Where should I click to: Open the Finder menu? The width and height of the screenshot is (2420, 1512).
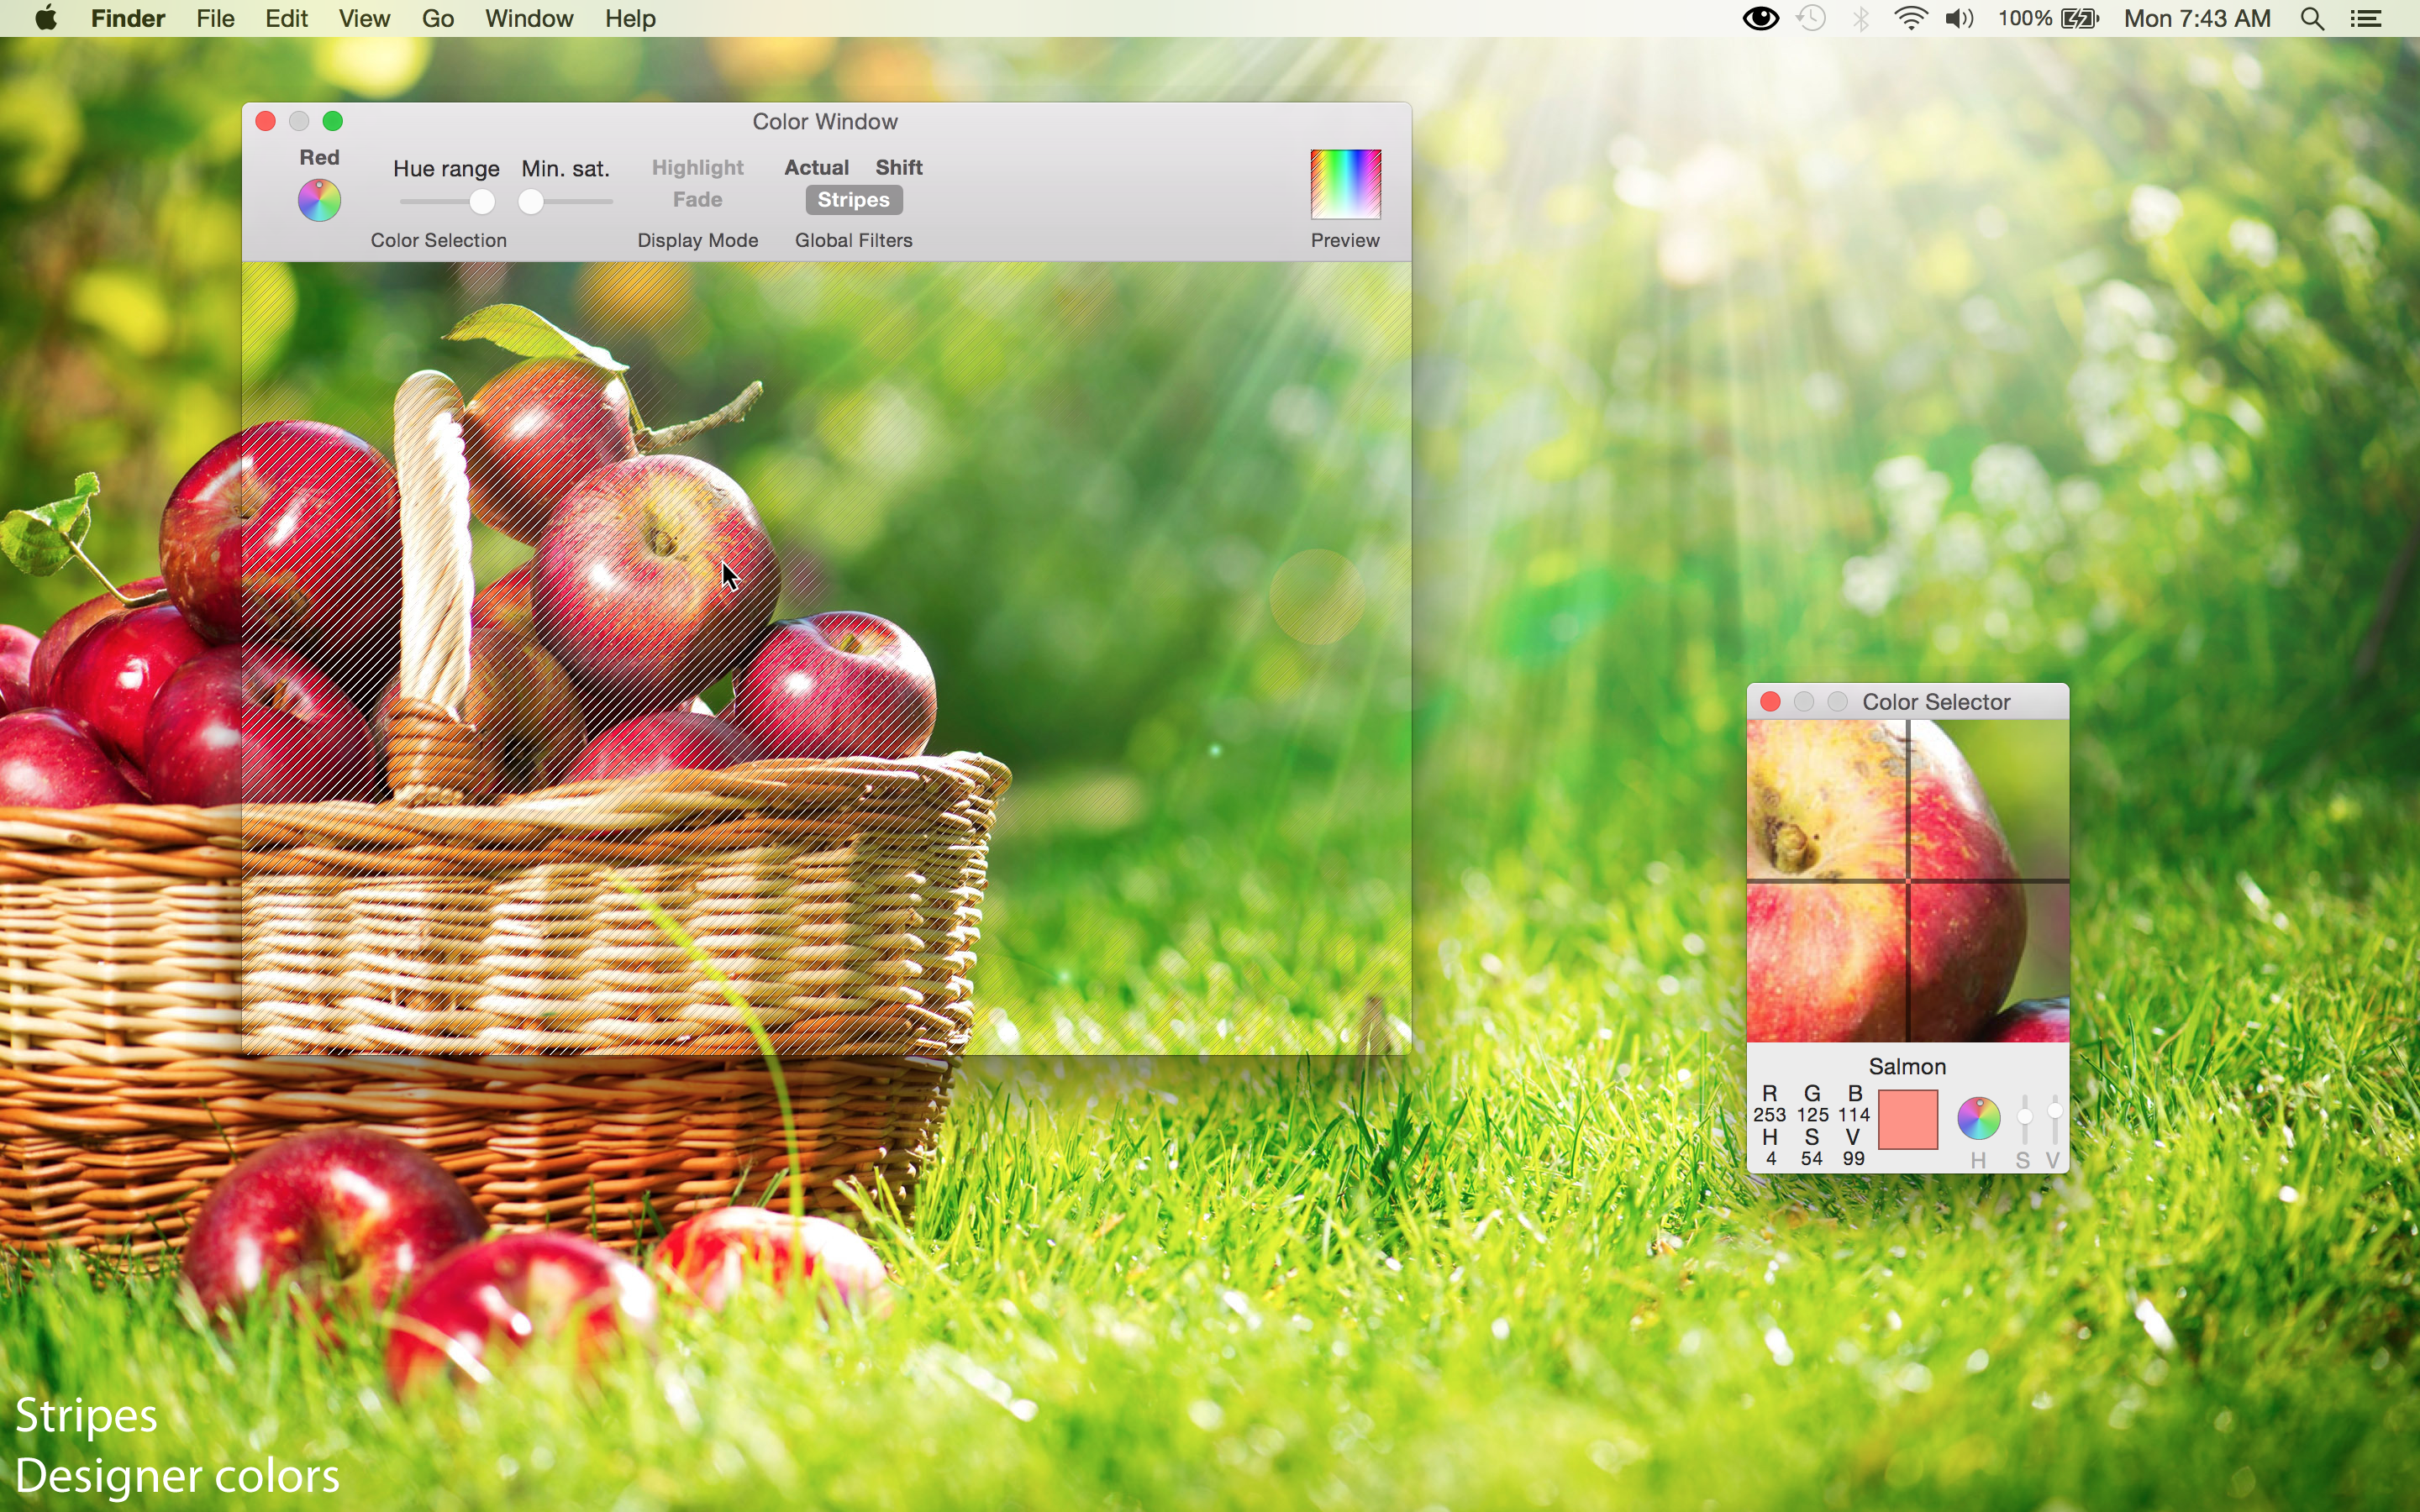pos(128,18)
